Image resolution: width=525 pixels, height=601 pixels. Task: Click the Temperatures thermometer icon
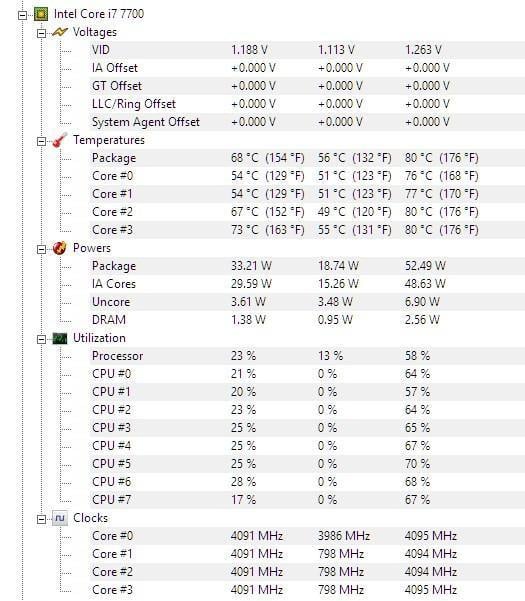pyautogui.click(x=59, y=140)
